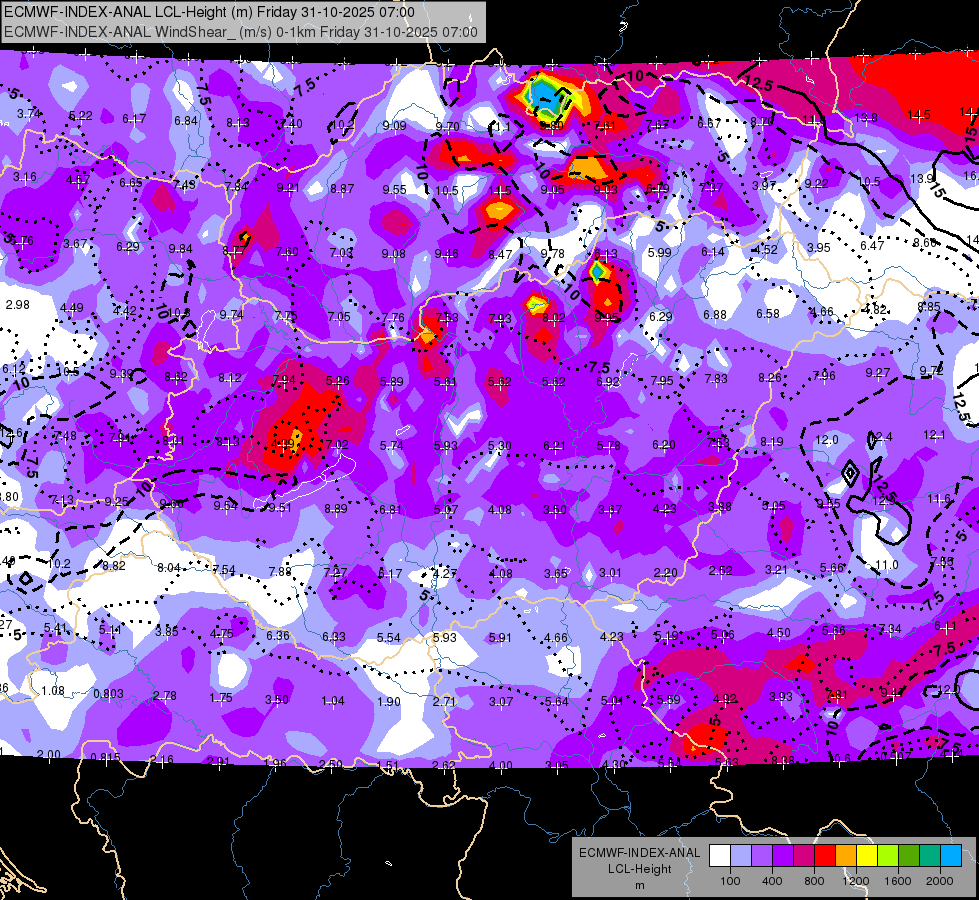Viewport: 979px width, 900px height.
Task: Click the WindShear 0-1km title line
Action: click(240, 32)
